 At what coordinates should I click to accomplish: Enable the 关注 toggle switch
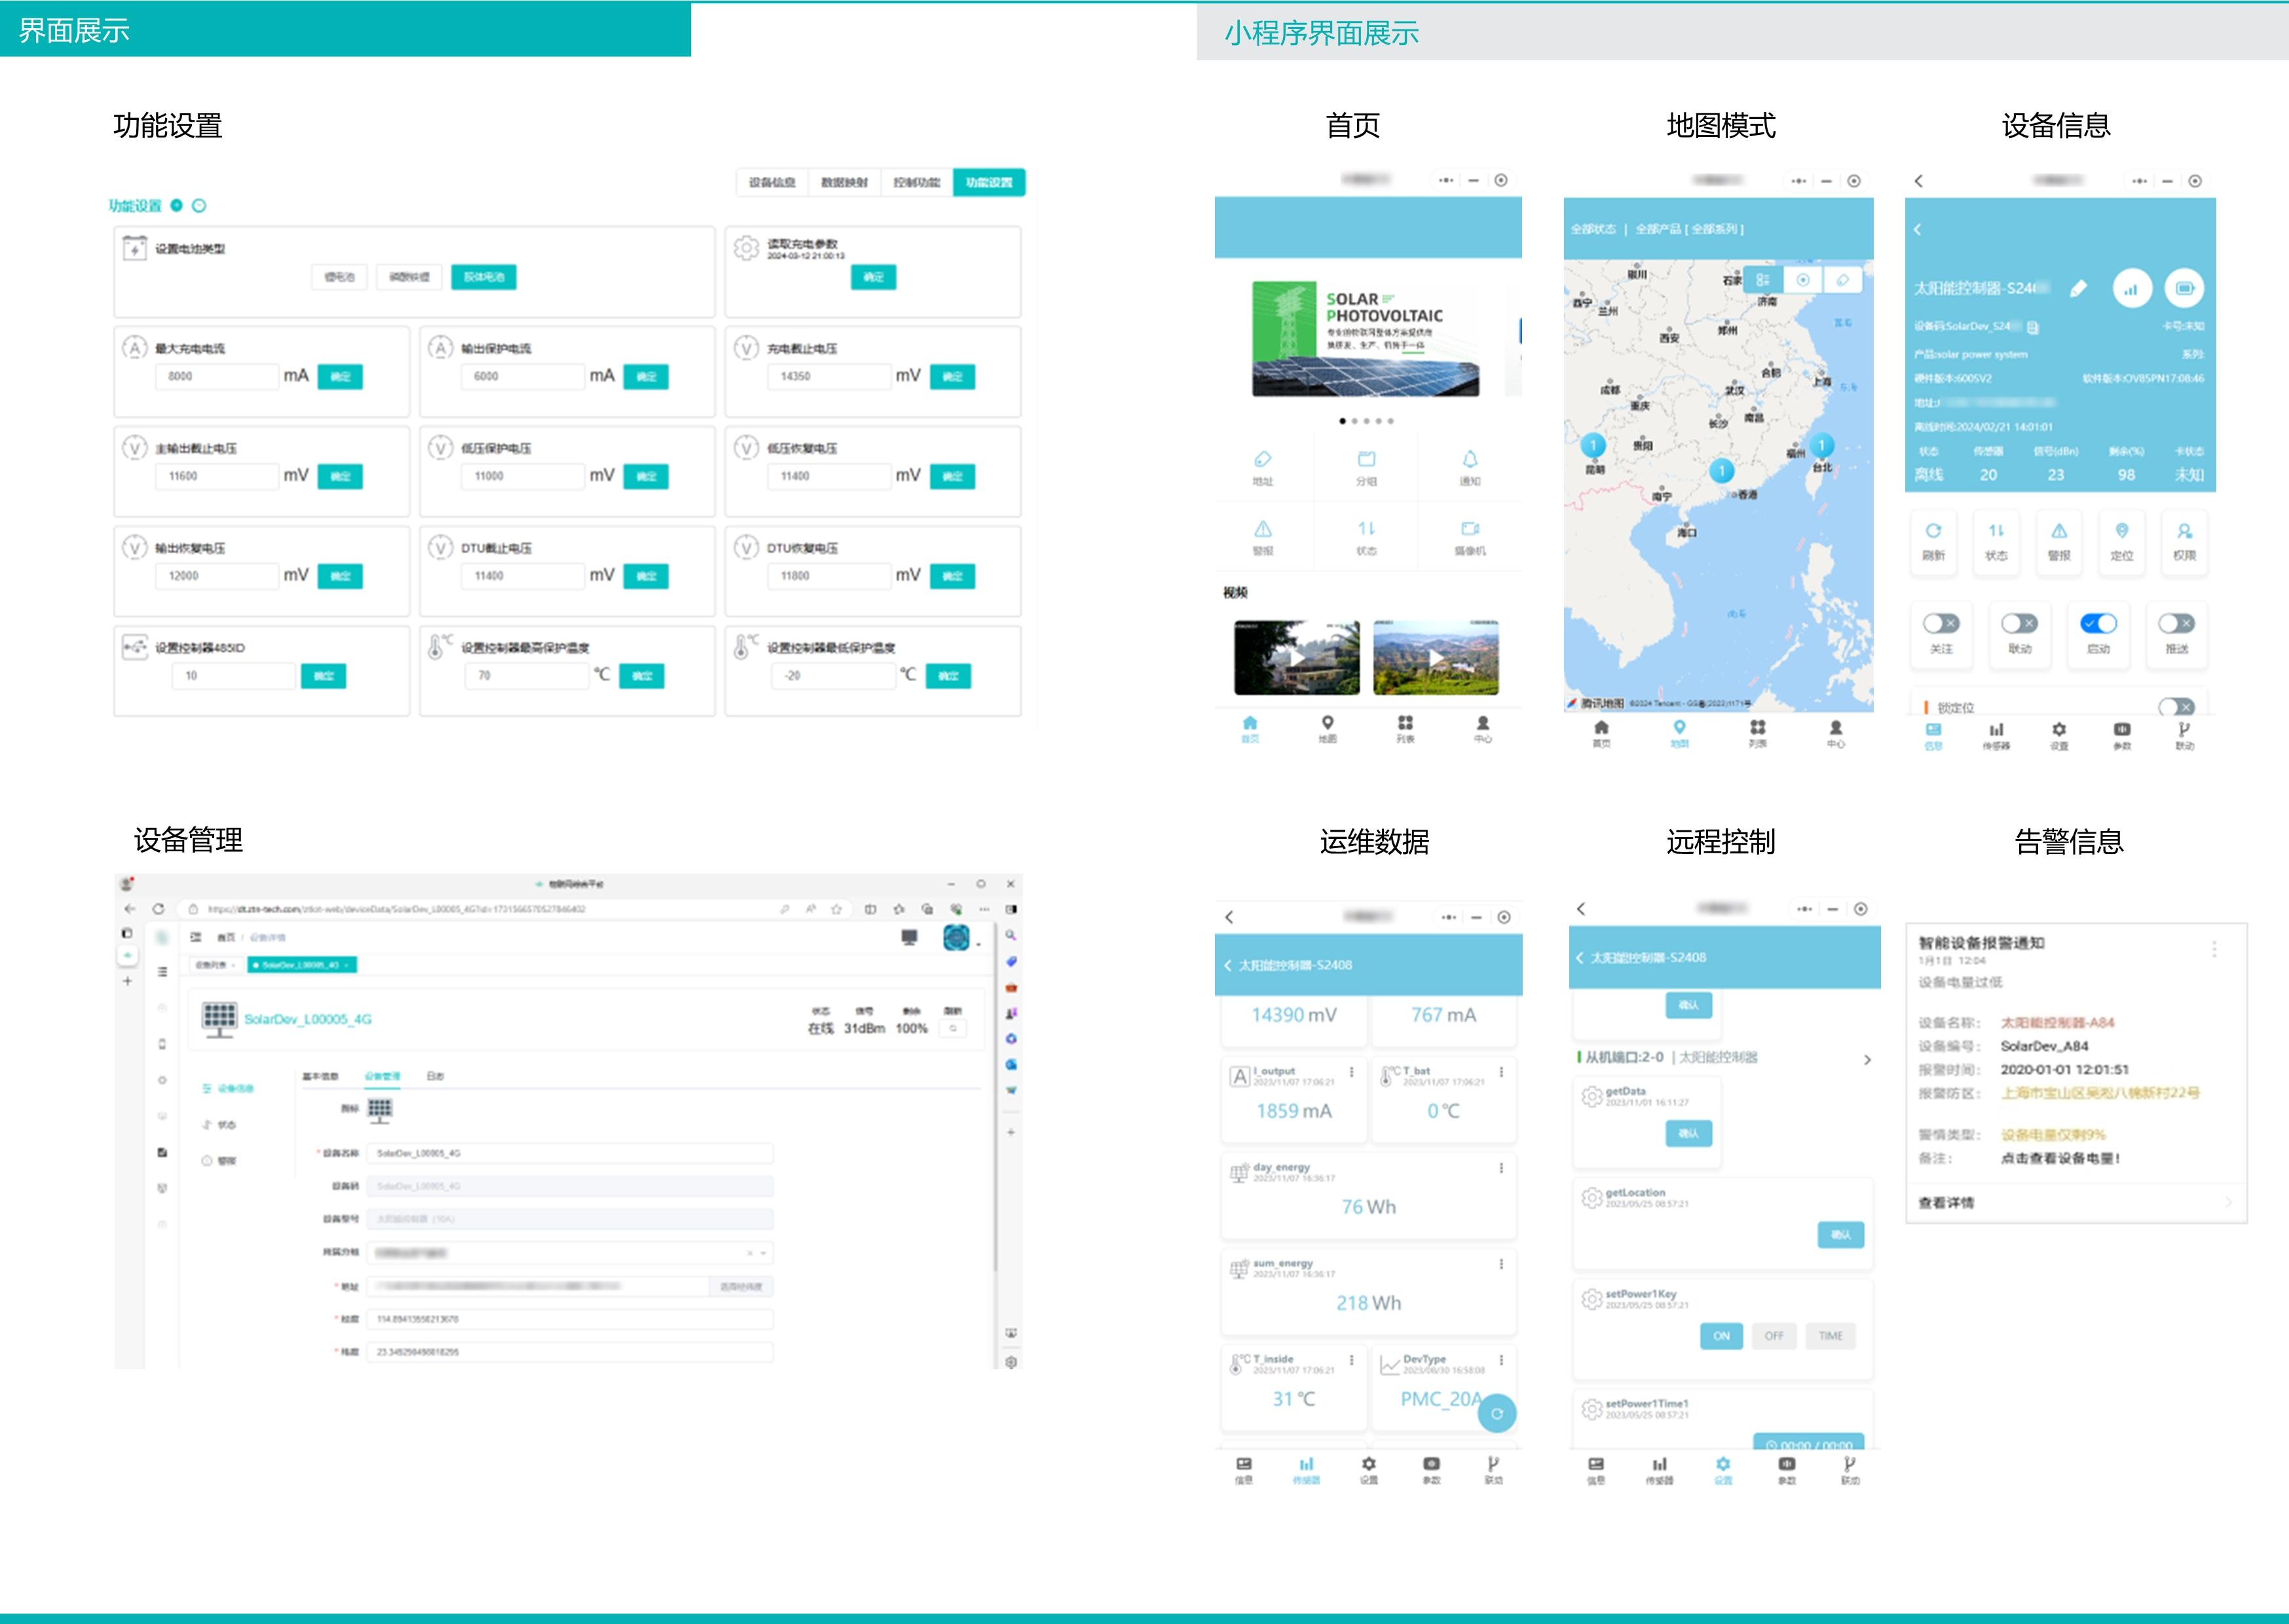coord(1941,624)
